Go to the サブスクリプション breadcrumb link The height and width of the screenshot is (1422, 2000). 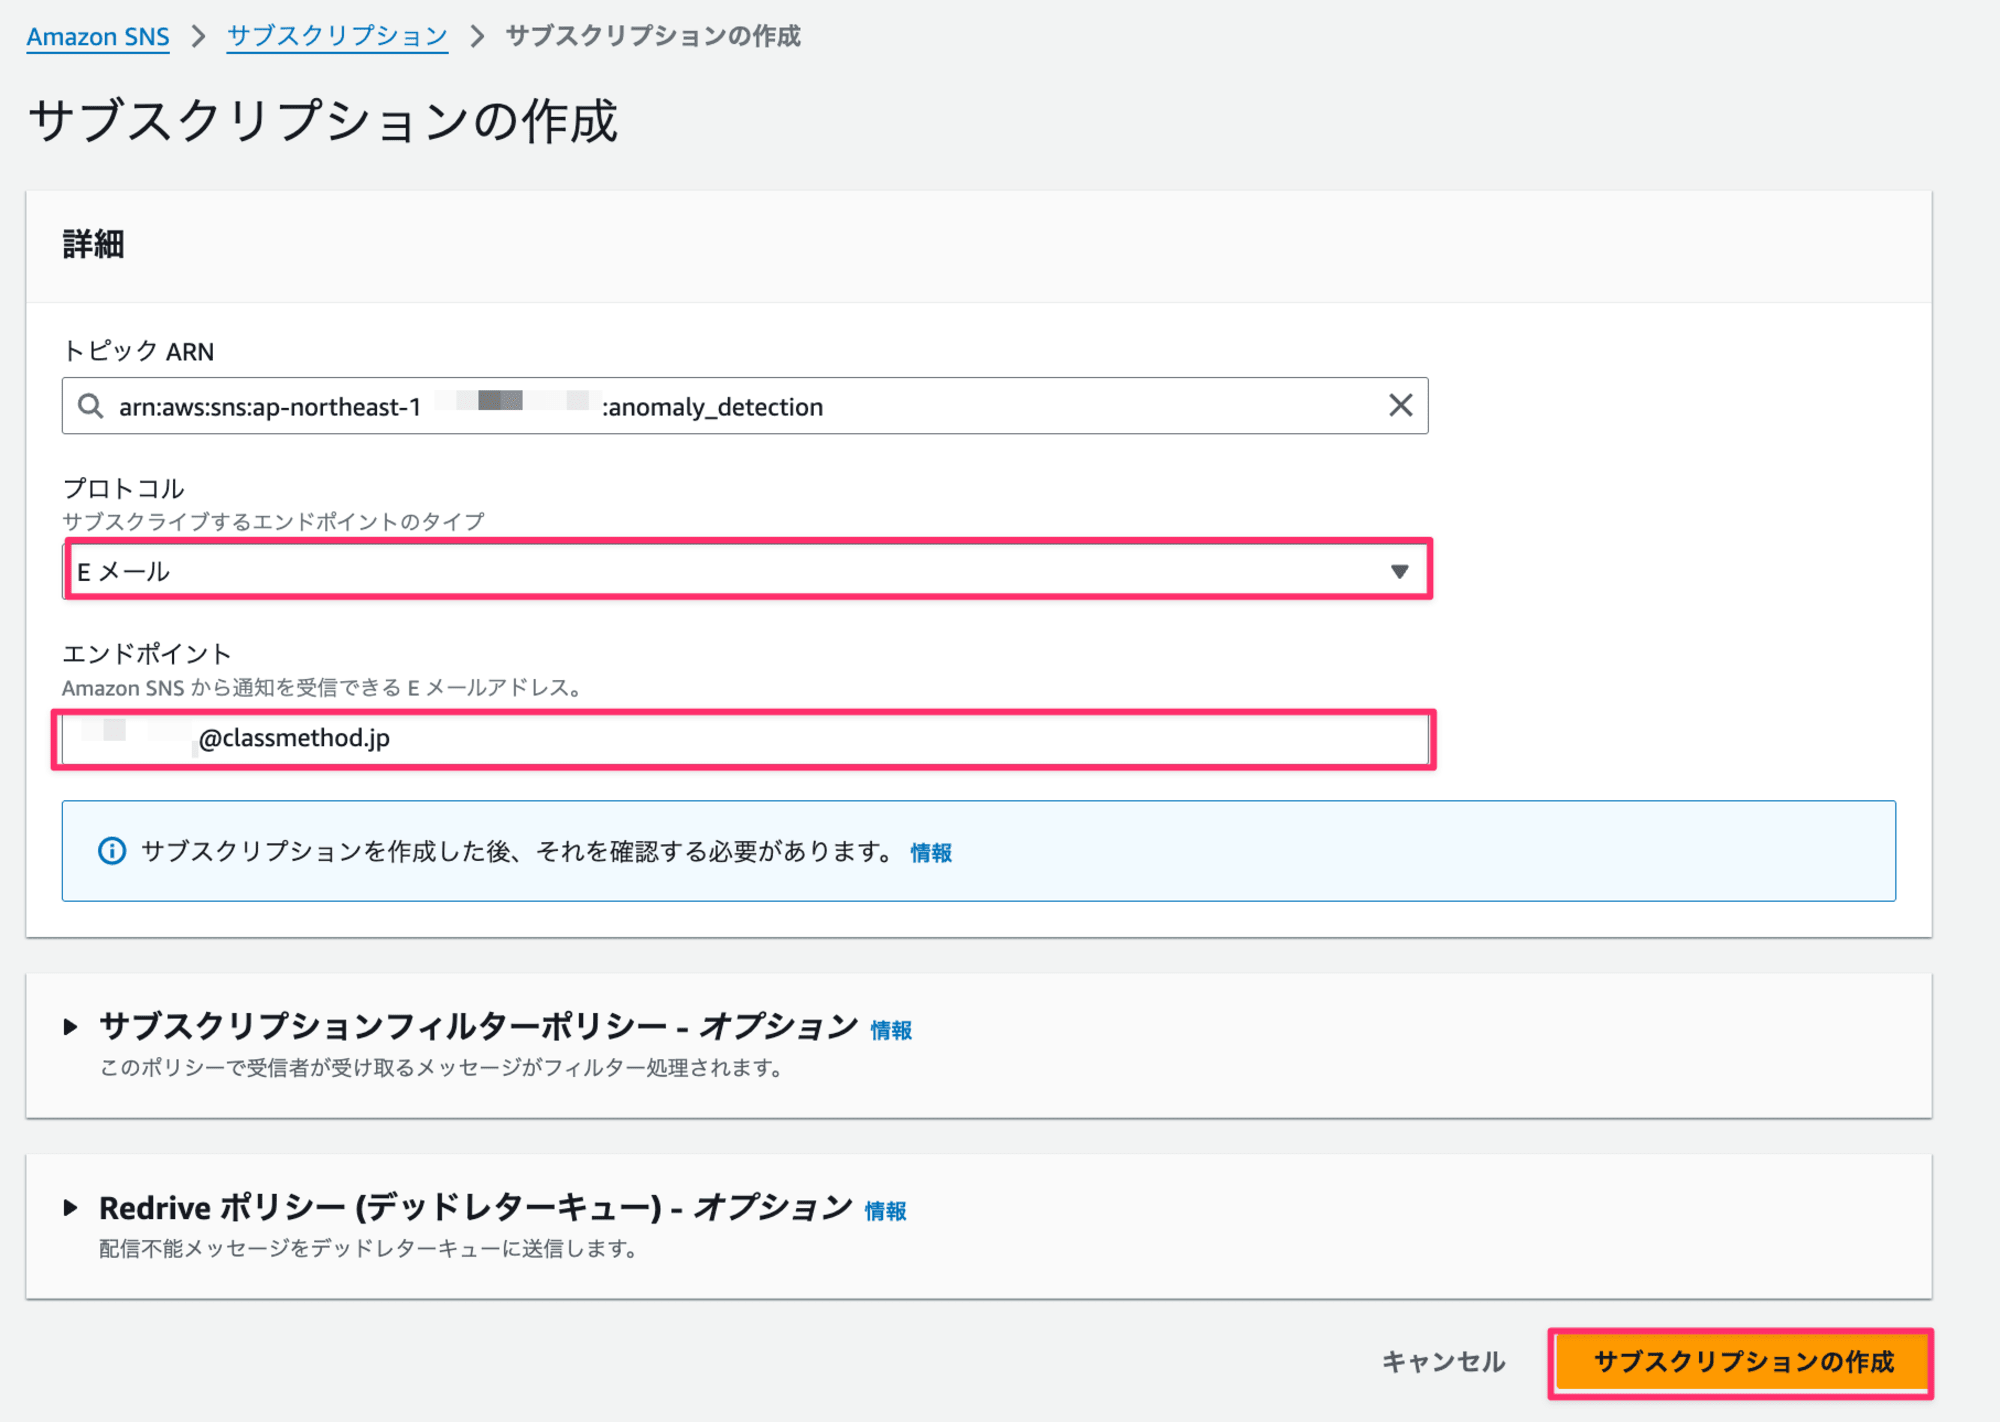[x=337, y=36]
